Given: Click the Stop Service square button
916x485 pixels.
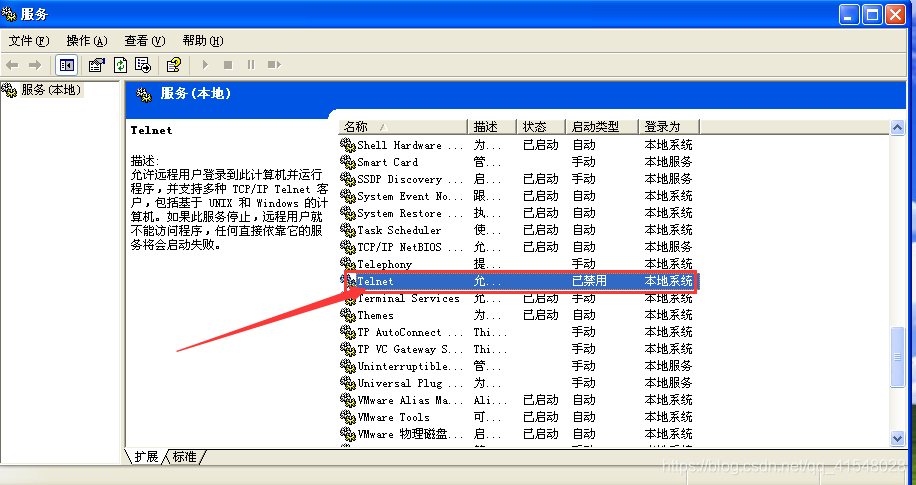Looking at the screenshot, I should tap(228, 65).
